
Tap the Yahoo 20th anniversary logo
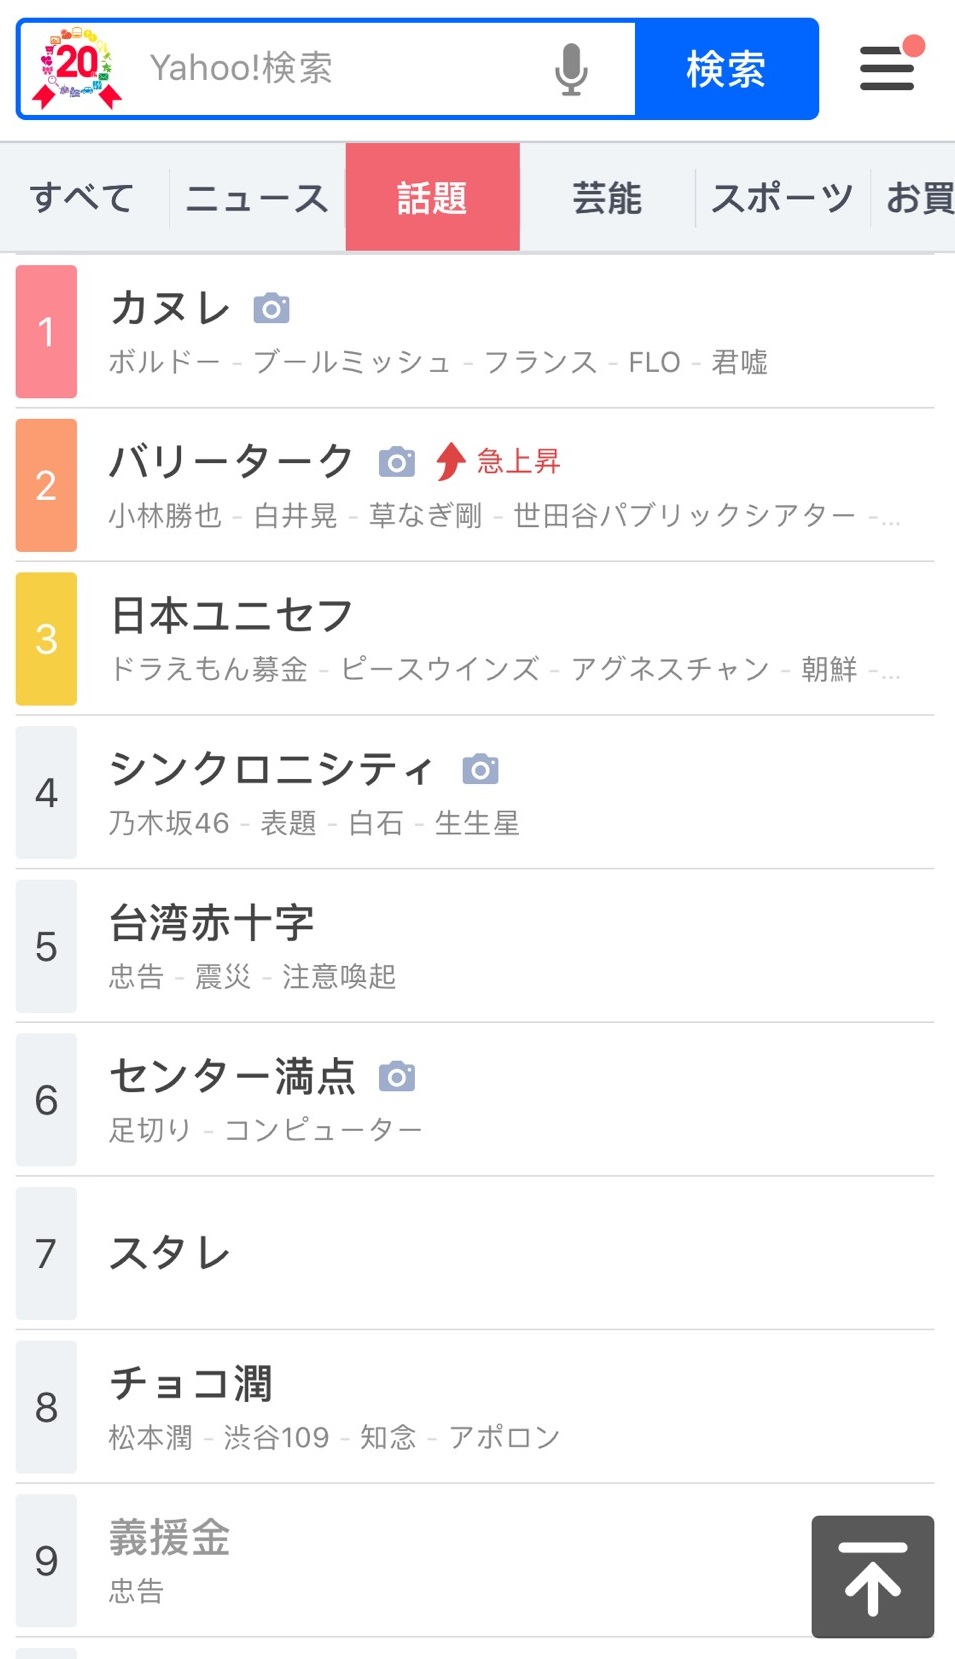[x=77, y=68]
